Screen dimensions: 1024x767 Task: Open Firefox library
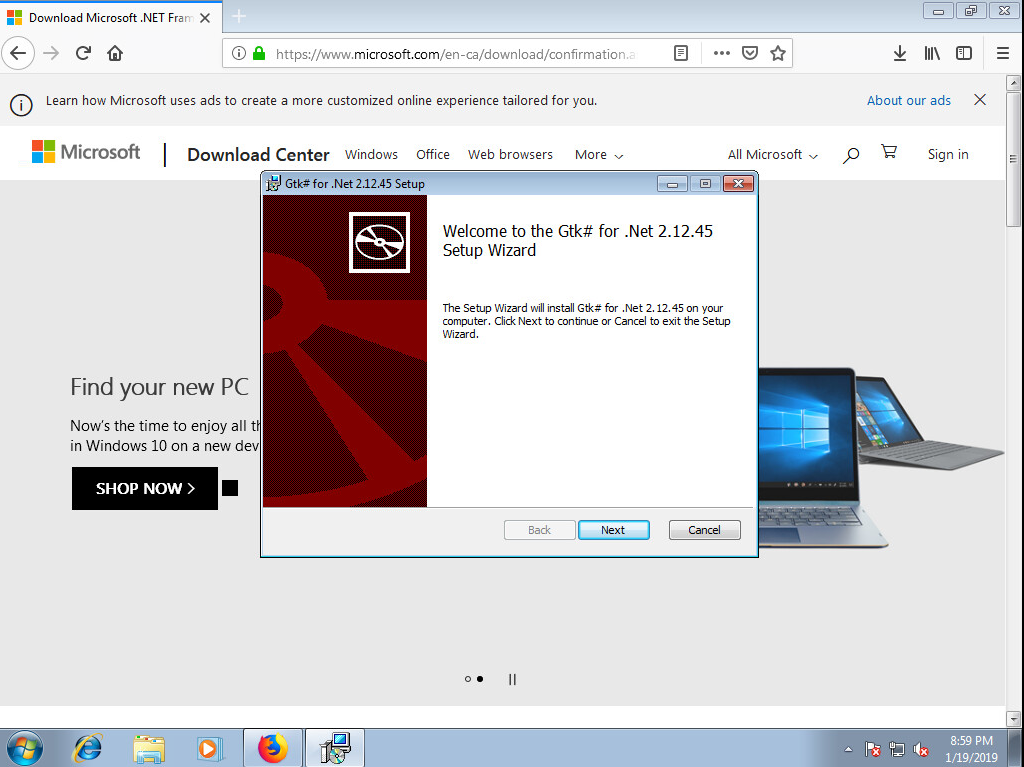932,54
